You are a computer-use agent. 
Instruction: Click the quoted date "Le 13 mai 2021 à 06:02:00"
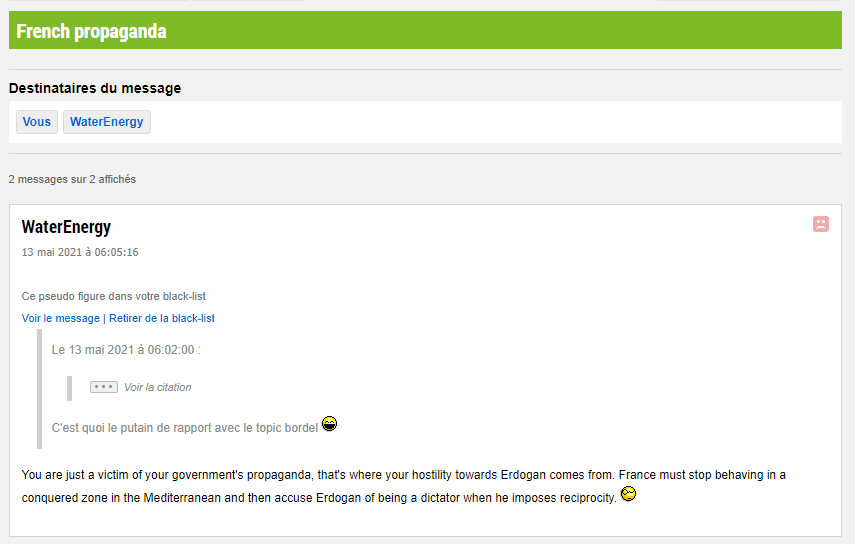click(125, 350)
